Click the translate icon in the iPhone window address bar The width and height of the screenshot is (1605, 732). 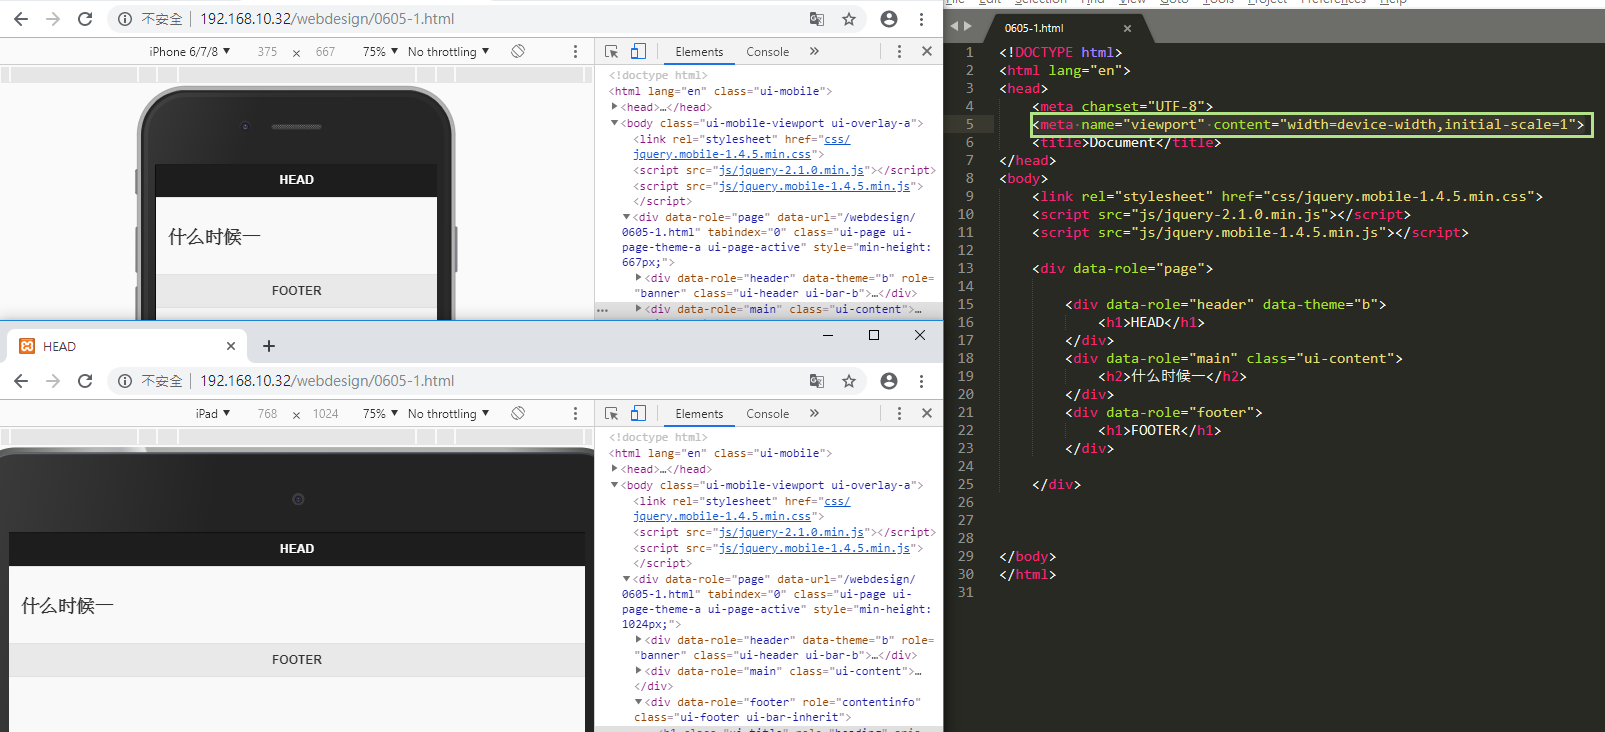[817, 19]
